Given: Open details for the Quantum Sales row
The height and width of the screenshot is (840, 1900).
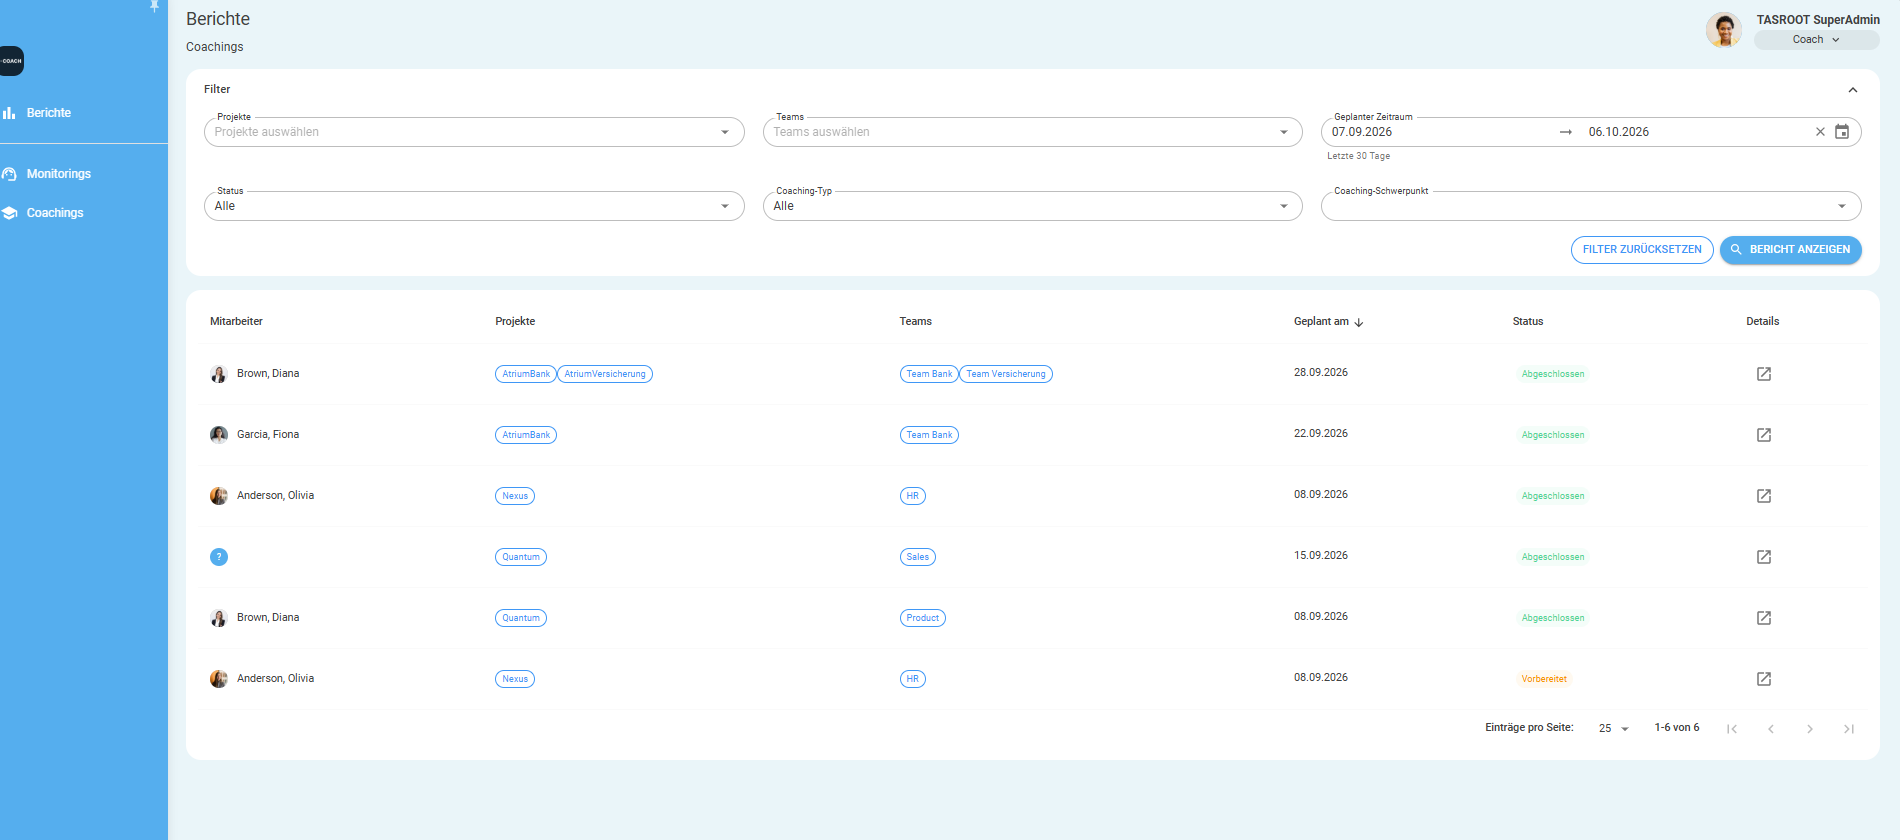Looking at the screenshot, I should click(1763, 557).
